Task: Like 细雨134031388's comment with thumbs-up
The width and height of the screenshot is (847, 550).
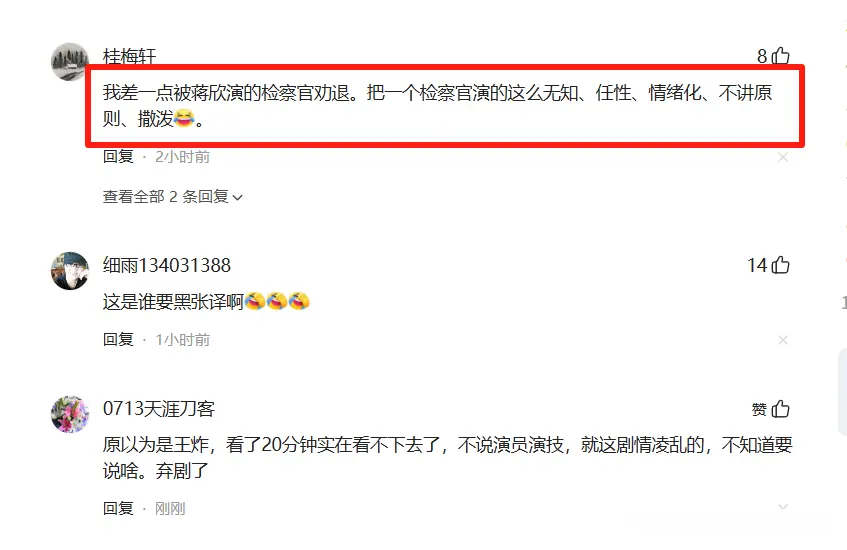Action: click(x=781, y=265)
